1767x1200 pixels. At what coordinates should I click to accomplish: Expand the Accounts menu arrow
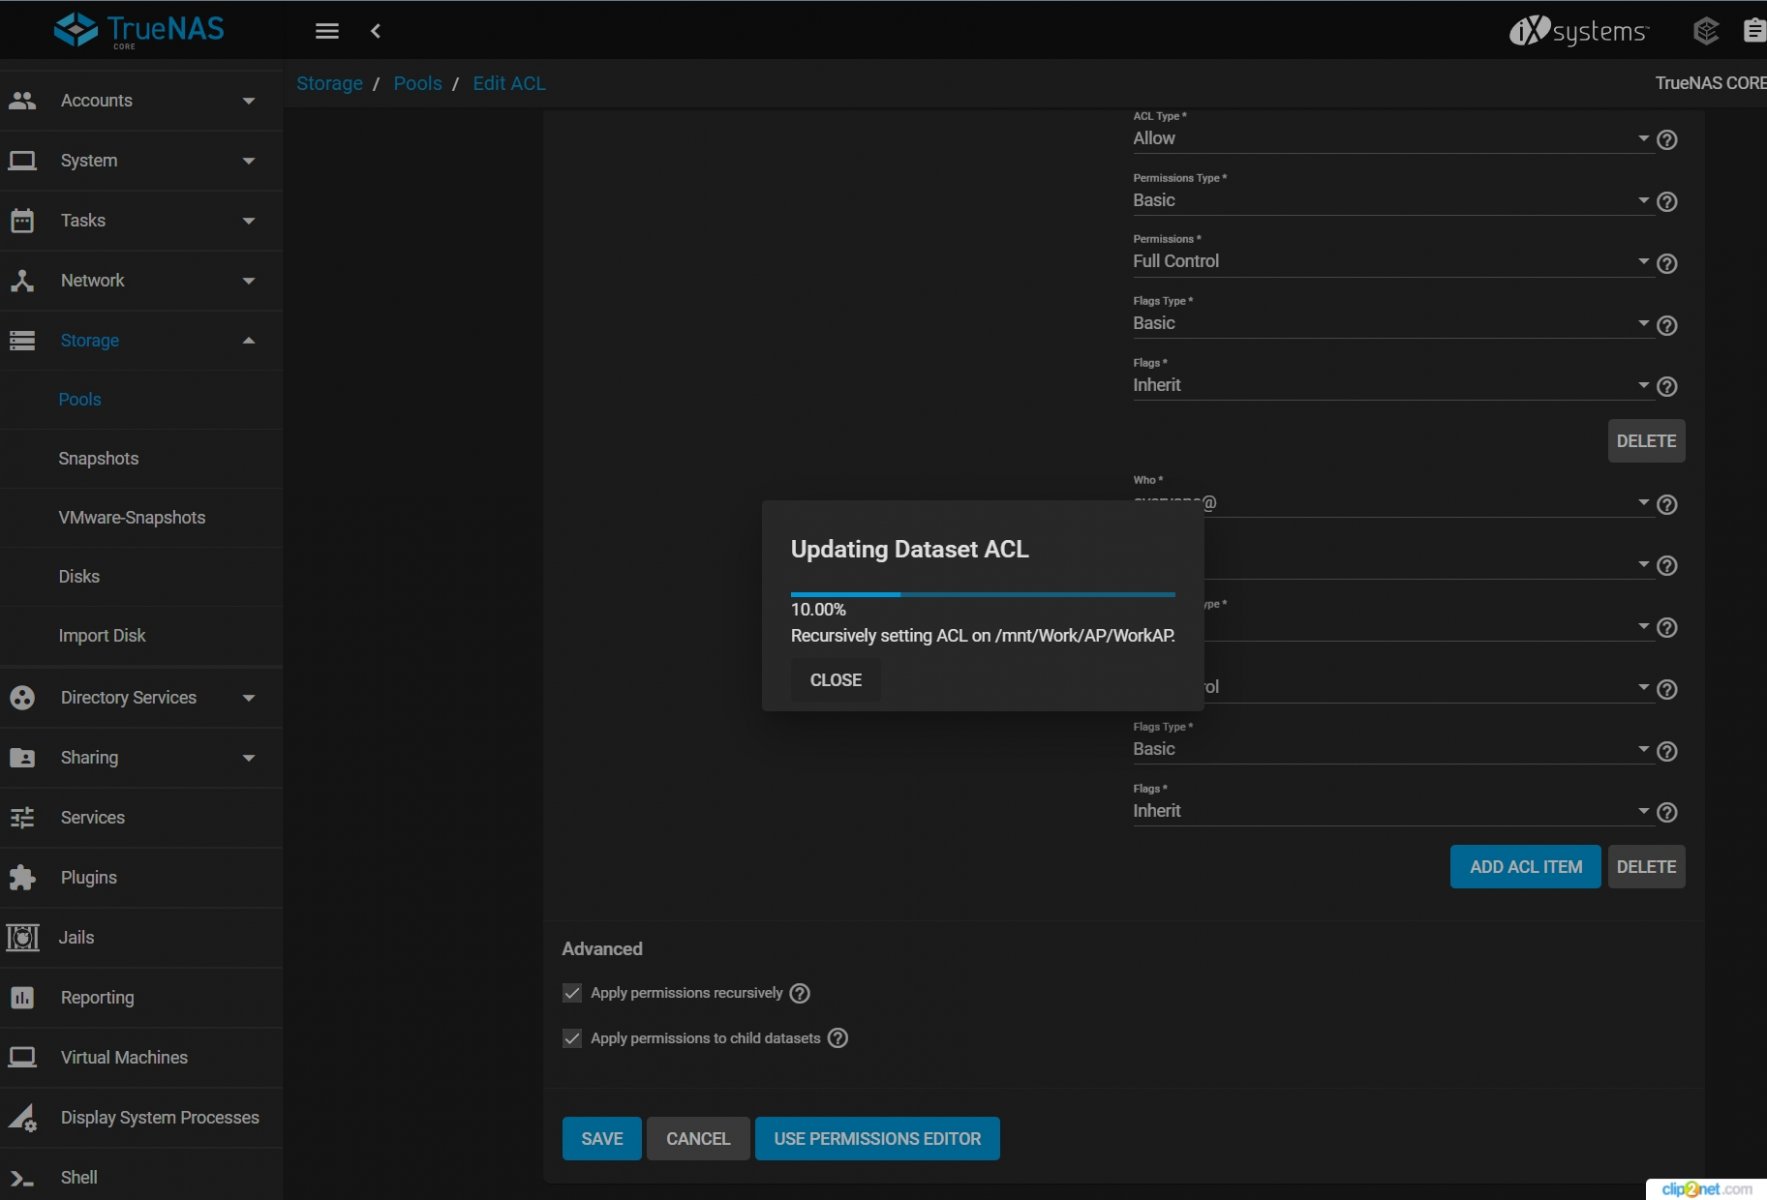tap(249, 101)
